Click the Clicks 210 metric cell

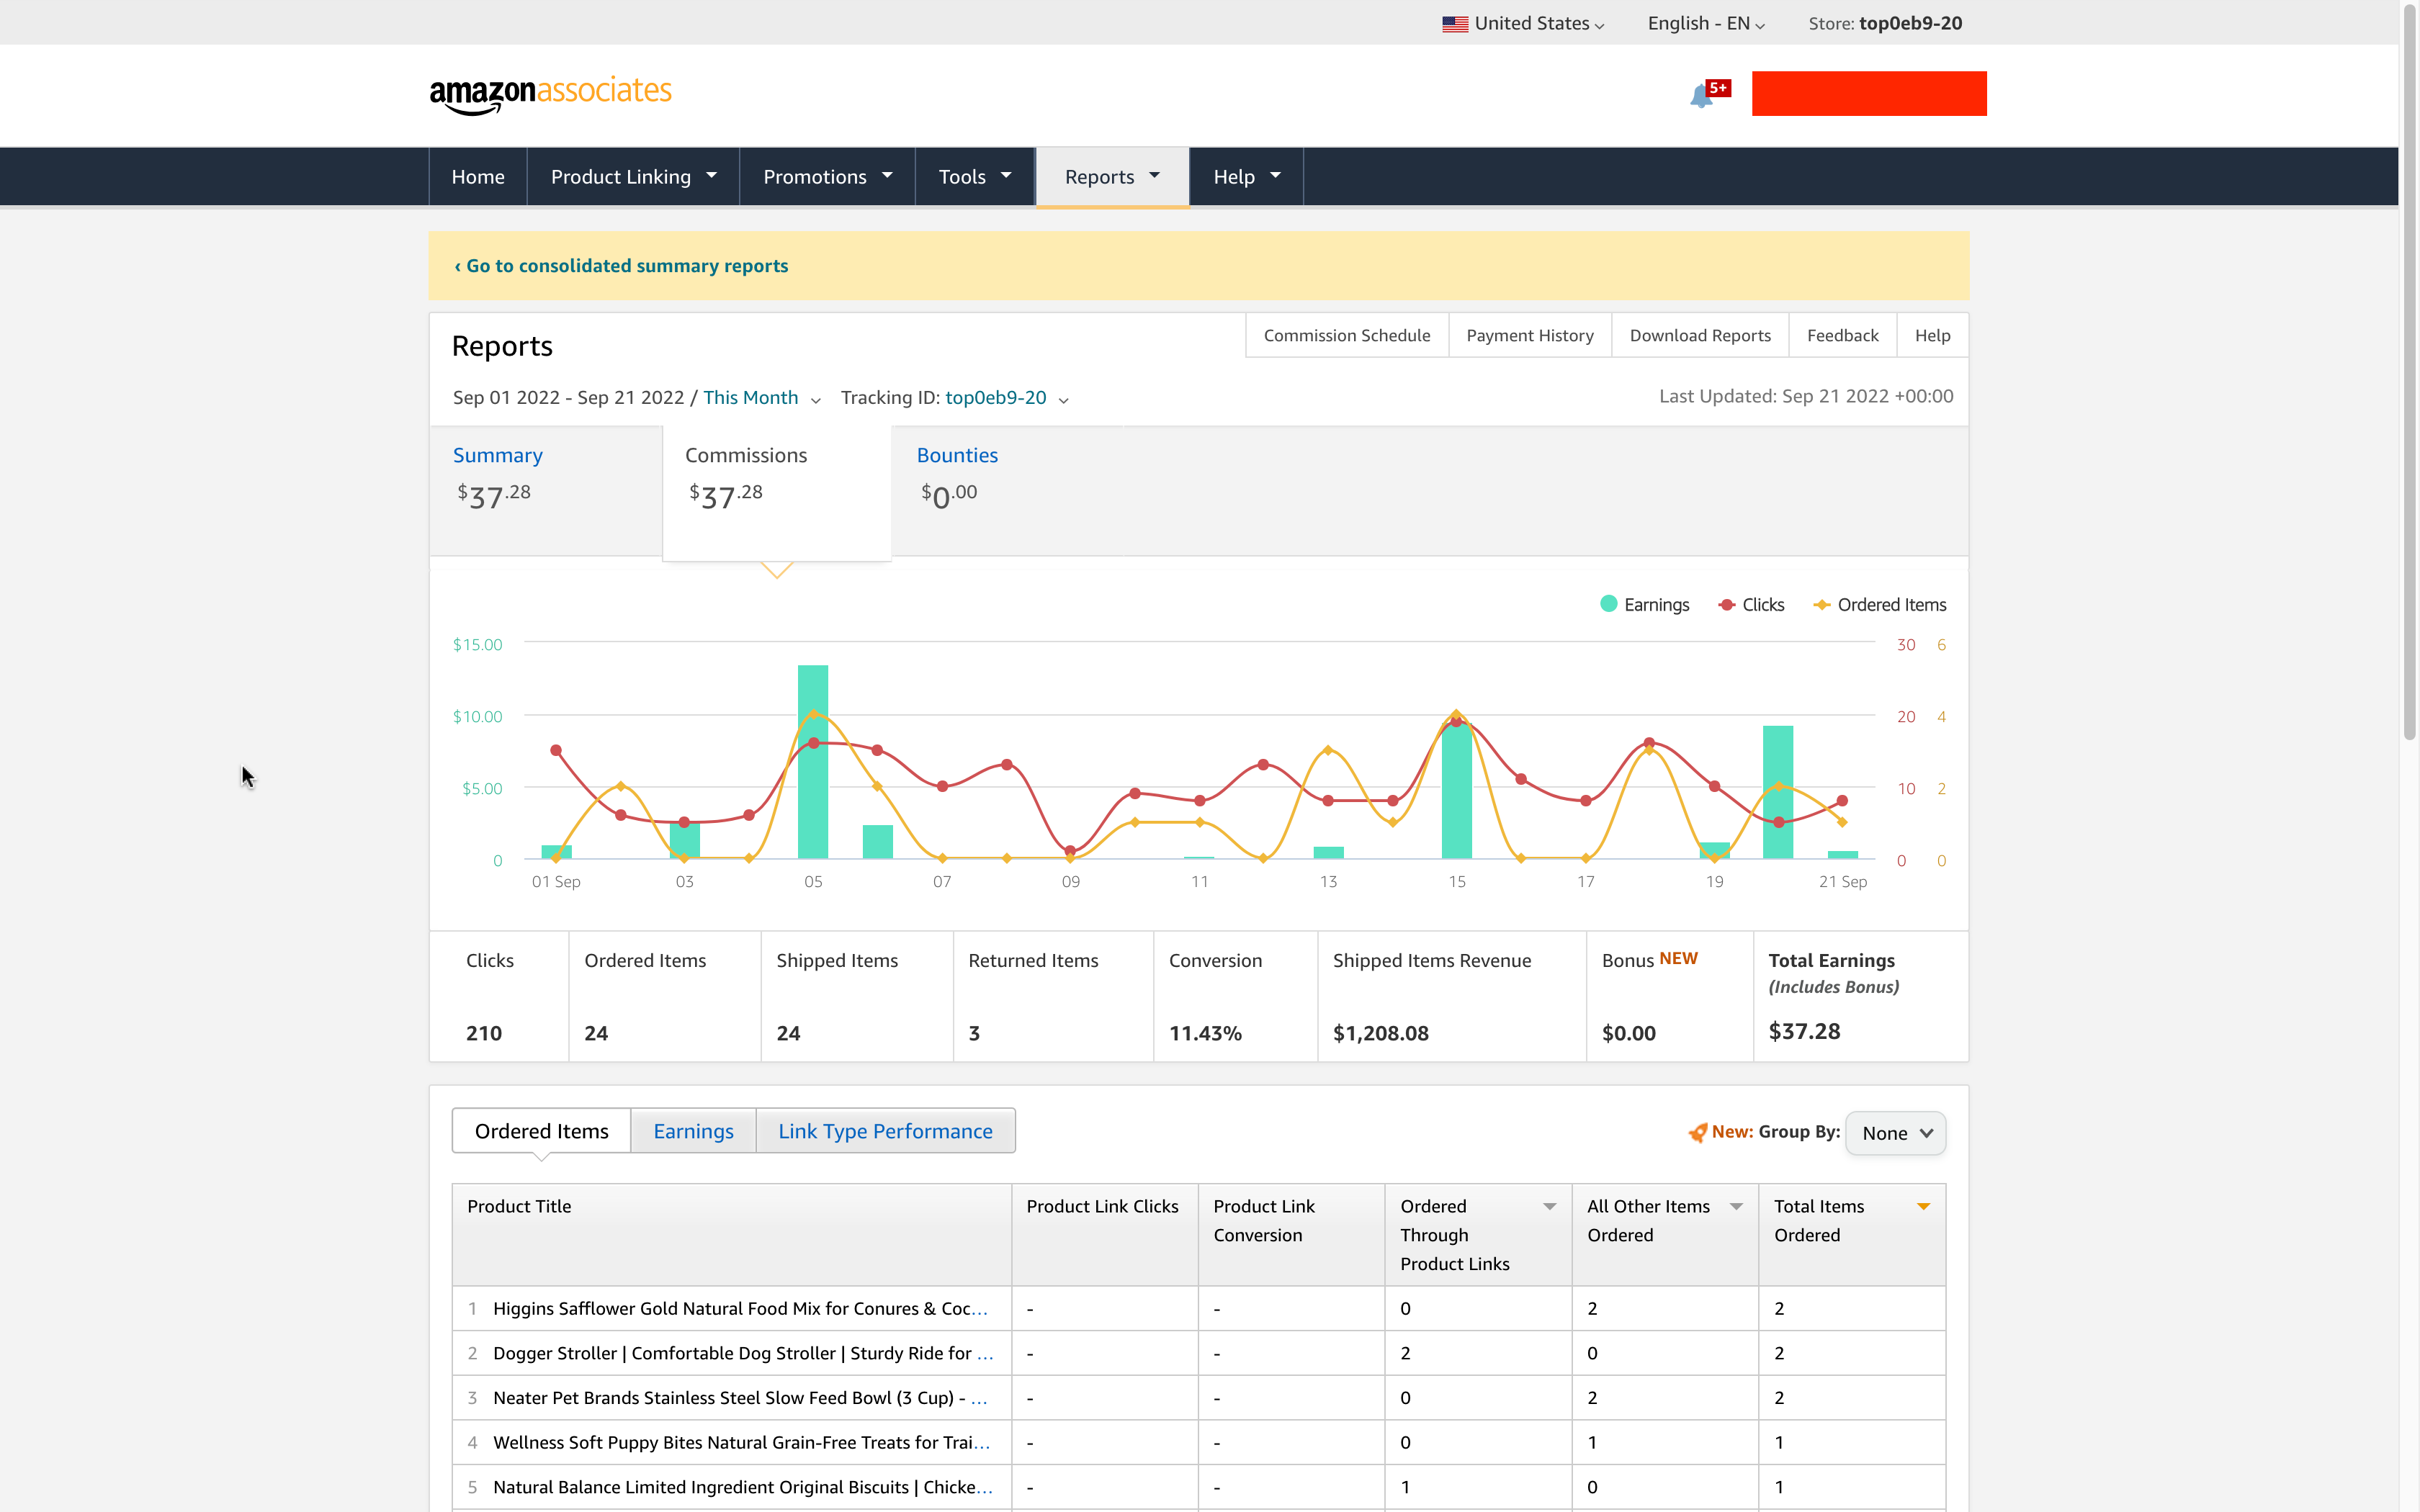(500, 997)
